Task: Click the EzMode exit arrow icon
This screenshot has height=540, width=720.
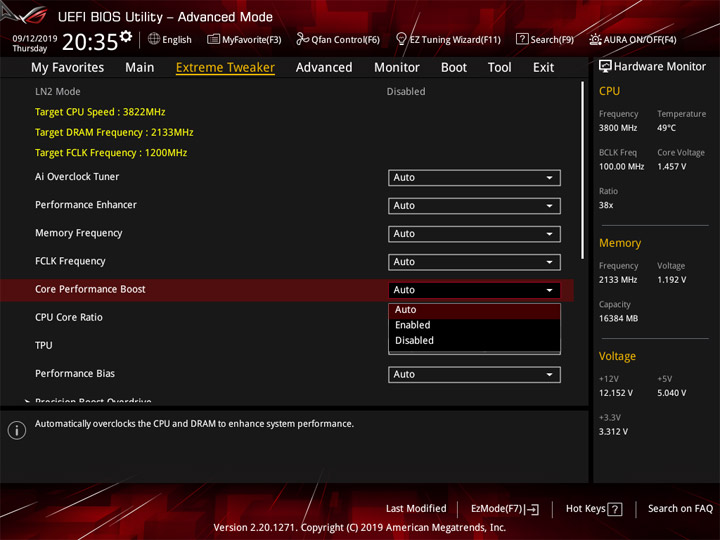Action: pos(532,509)
